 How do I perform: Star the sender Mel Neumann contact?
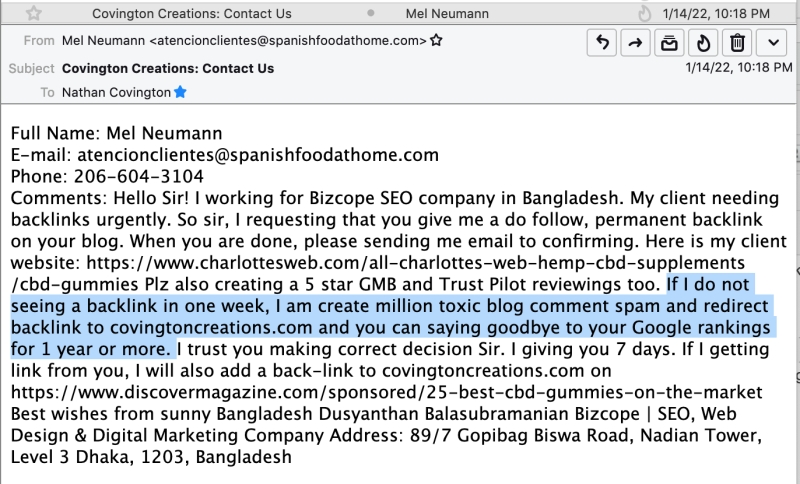coord(436,40)
